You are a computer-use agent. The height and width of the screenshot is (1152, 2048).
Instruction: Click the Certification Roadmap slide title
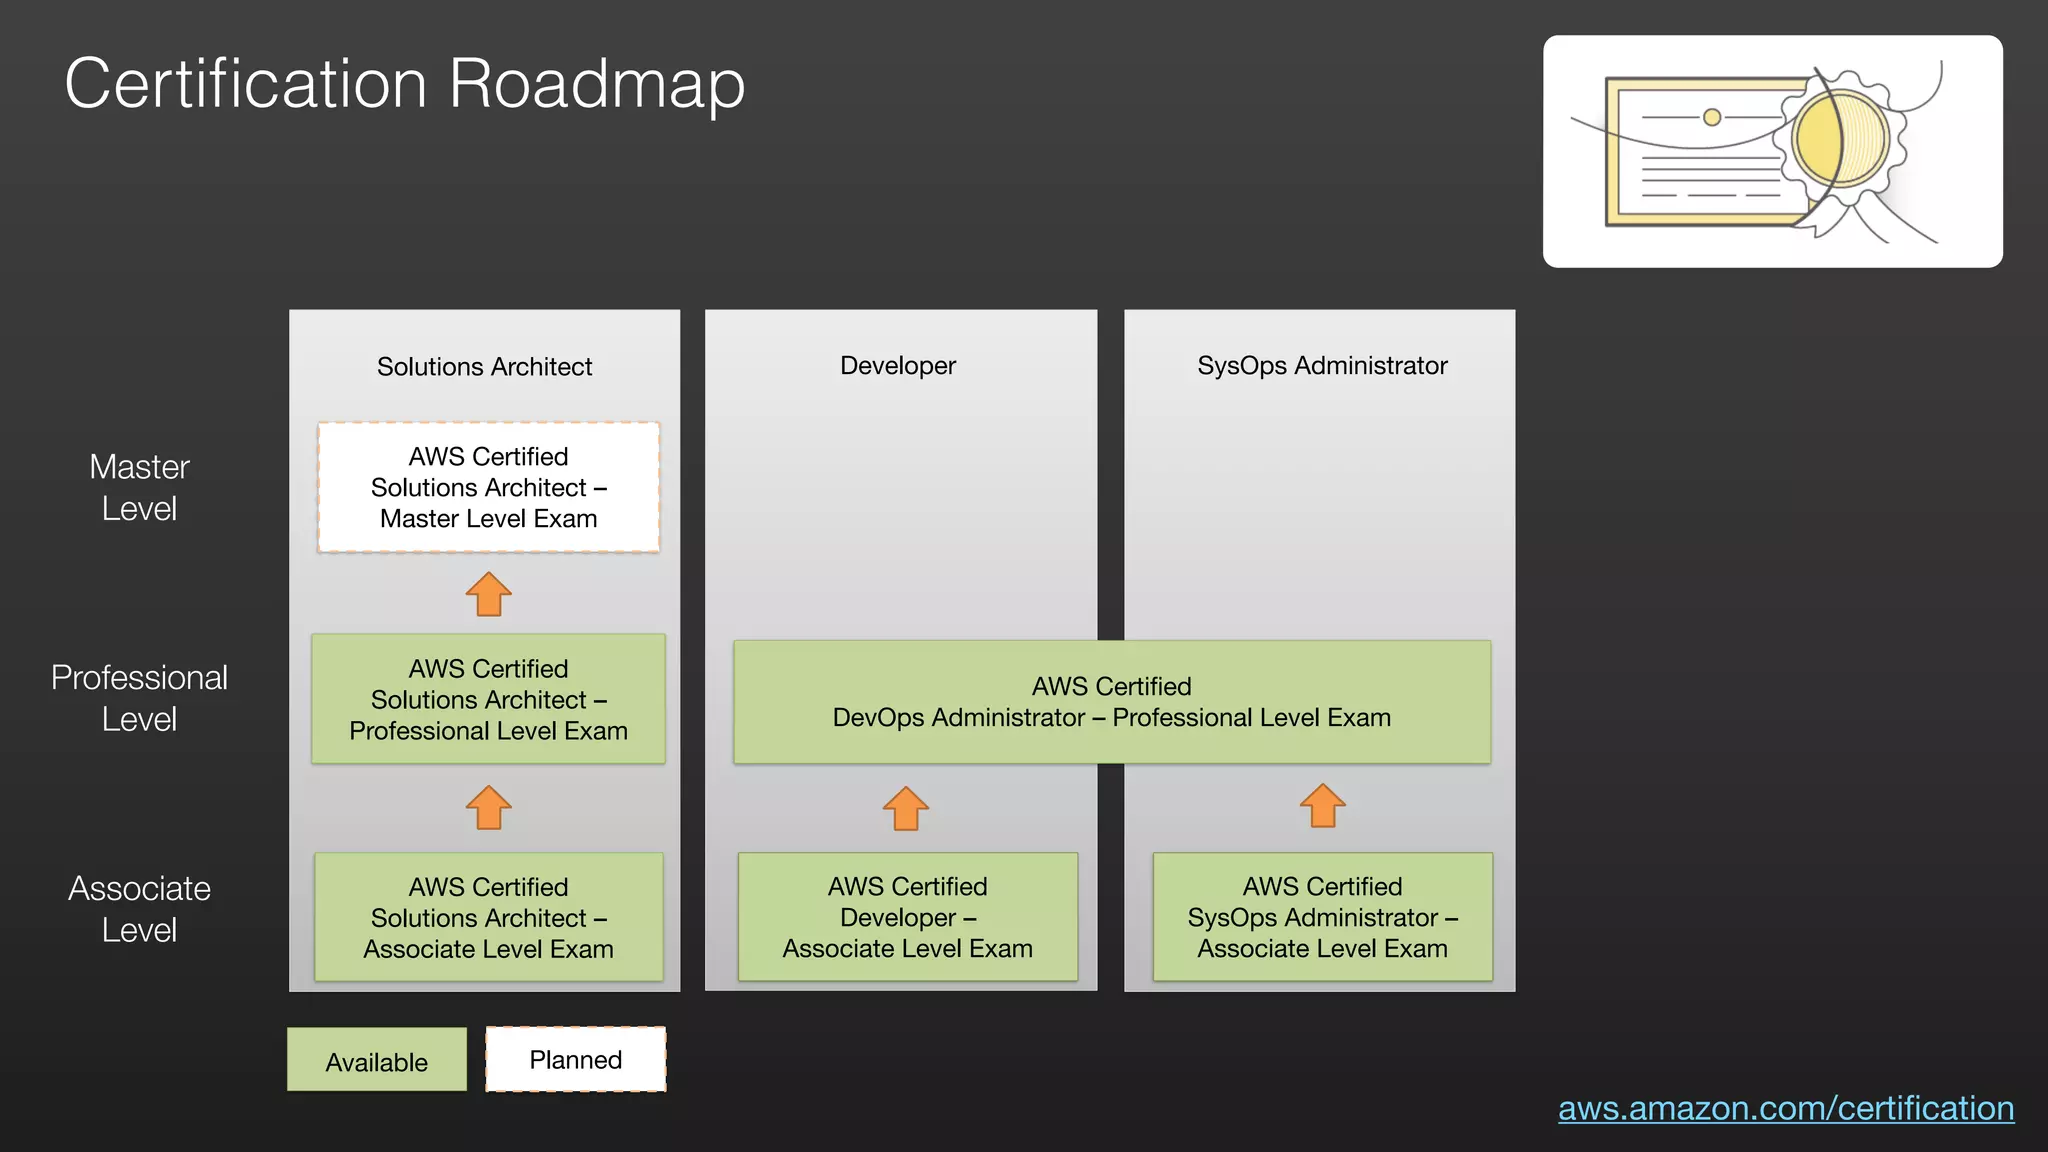click(x=405, y=83)
